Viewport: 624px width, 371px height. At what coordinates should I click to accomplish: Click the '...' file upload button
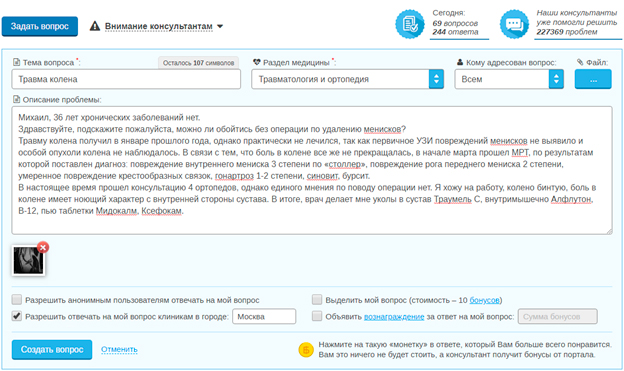pos(593,79)
